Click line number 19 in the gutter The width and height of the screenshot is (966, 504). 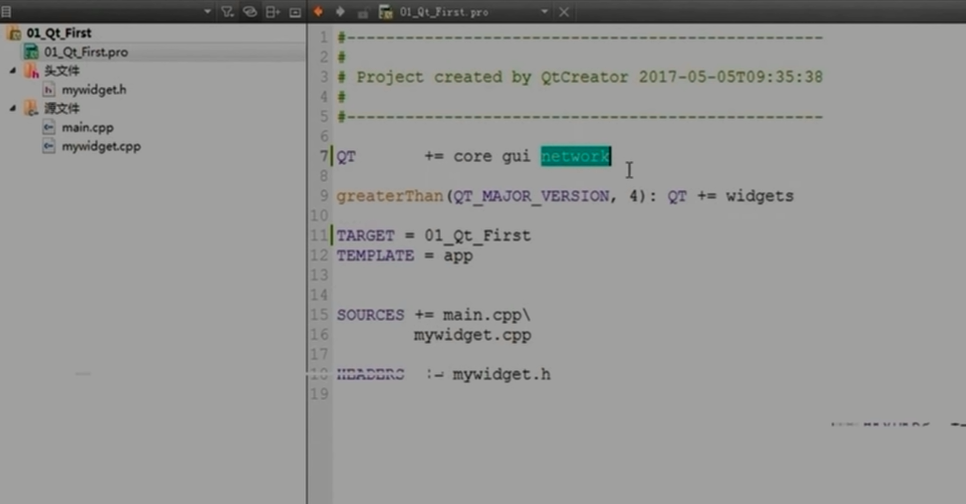click(x=319, y=394)
